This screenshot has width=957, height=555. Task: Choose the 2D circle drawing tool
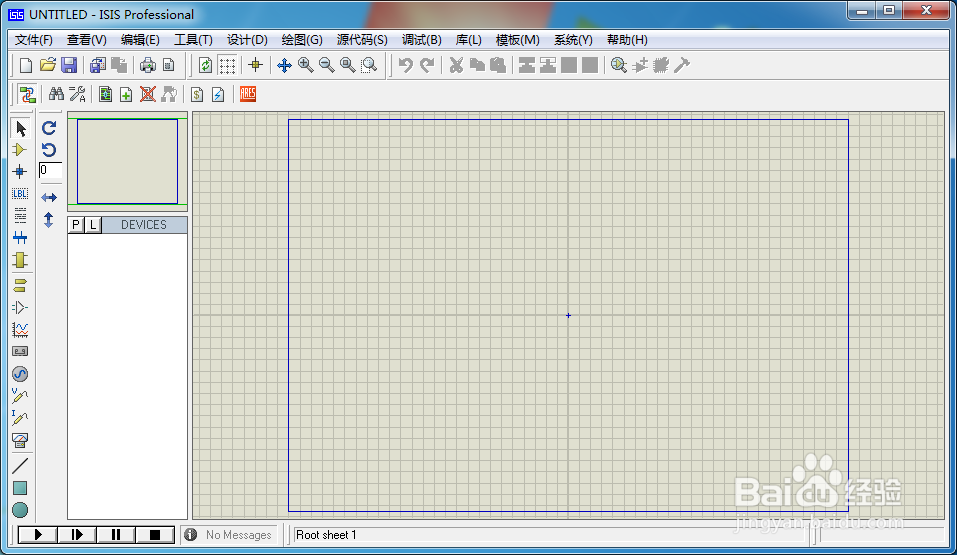pyautogui.click(x=20, y=510)
